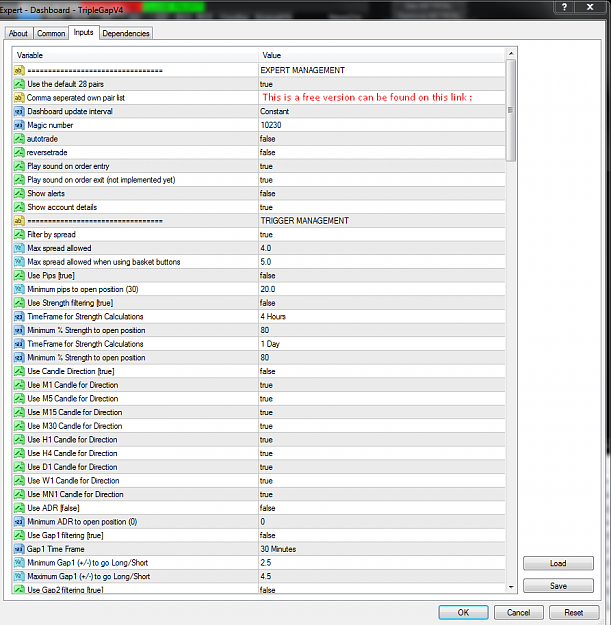This screenshot has width=611, height=625.
Task: Click the string icon beside 'Comma seperated own pair list'
Action: (x=19, y=98)
